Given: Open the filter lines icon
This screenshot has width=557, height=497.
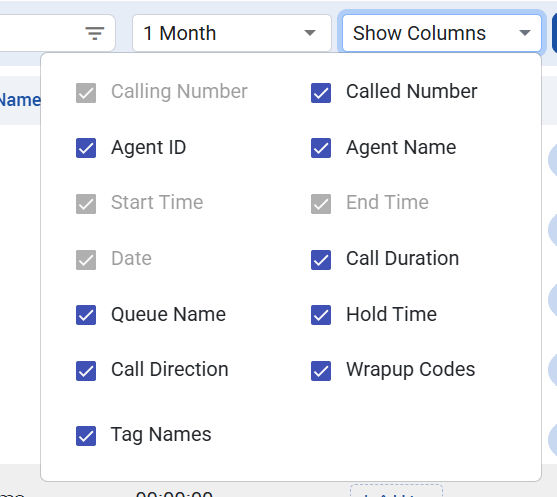Looking at the screenshot, I should point(95,33).
